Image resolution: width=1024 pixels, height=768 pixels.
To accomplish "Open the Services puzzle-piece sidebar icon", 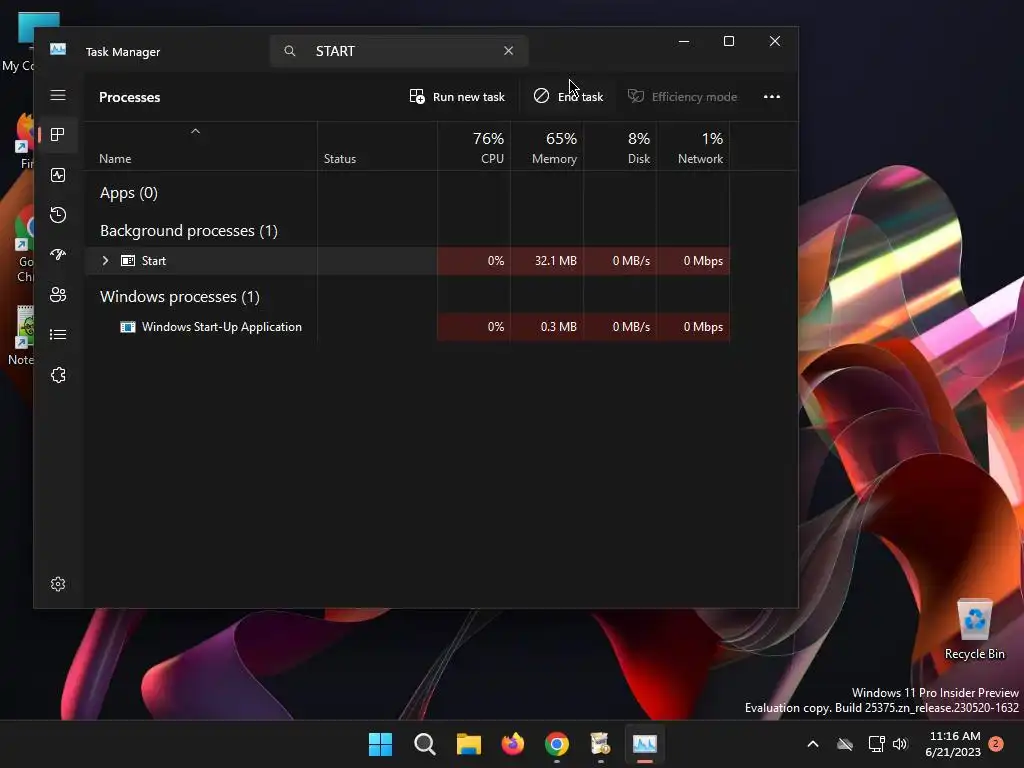I will click(57, 375).
